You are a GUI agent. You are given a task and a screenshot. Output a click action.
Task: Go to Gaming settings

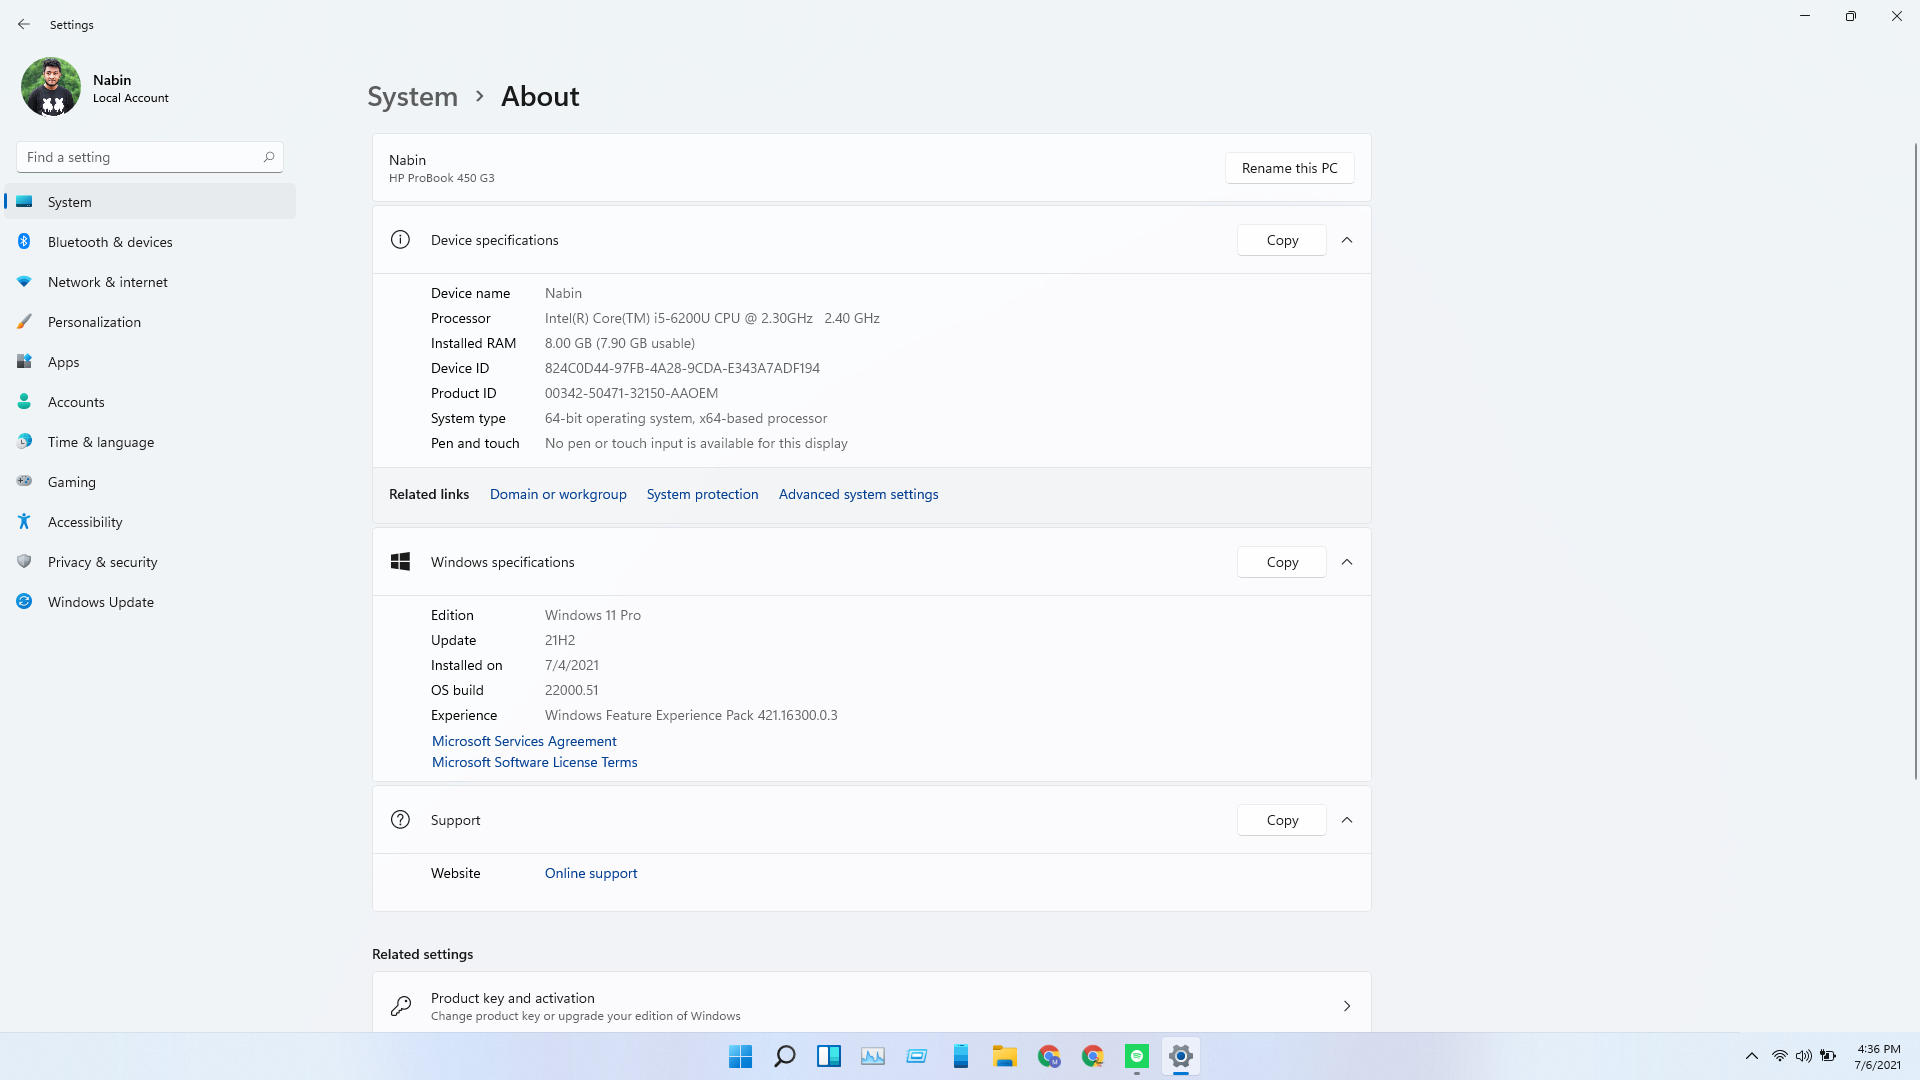(x=150, y=482)
